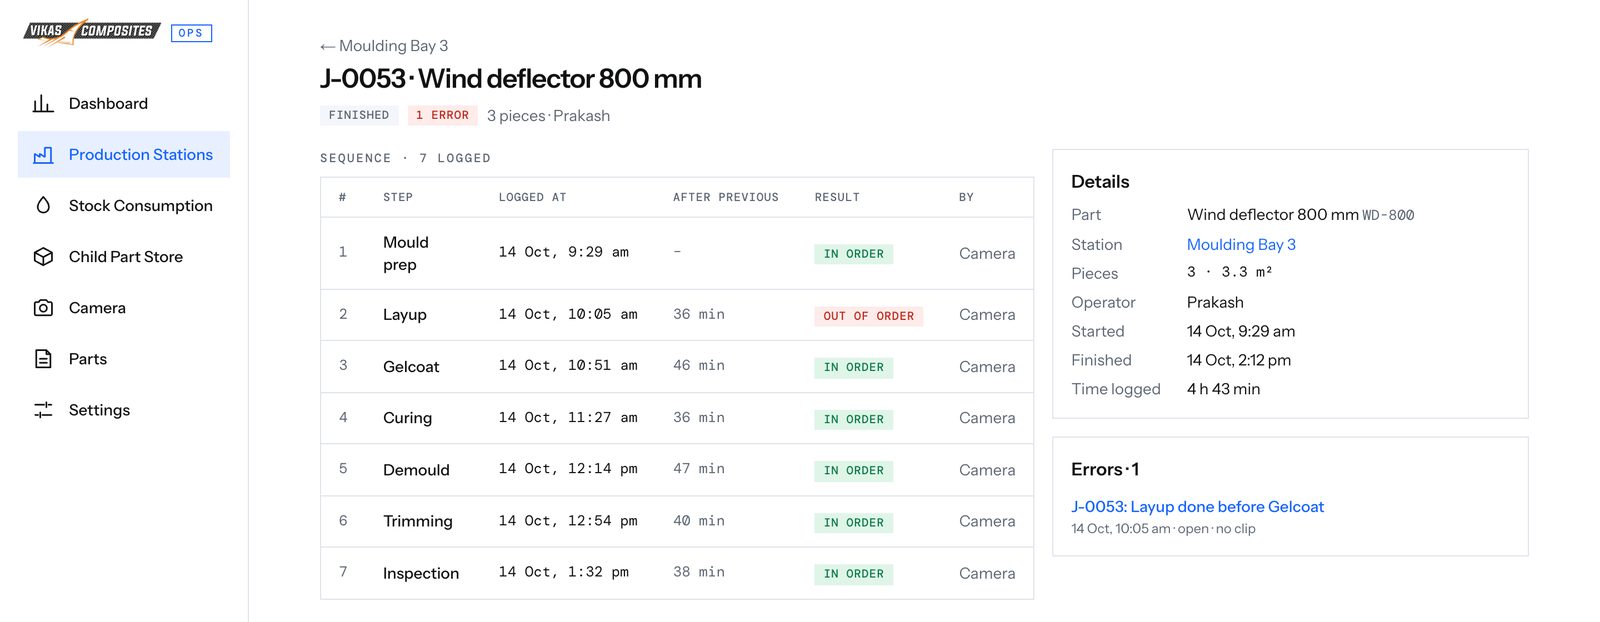Click the OUT OF ORDER result for Layup

(868, 316)
